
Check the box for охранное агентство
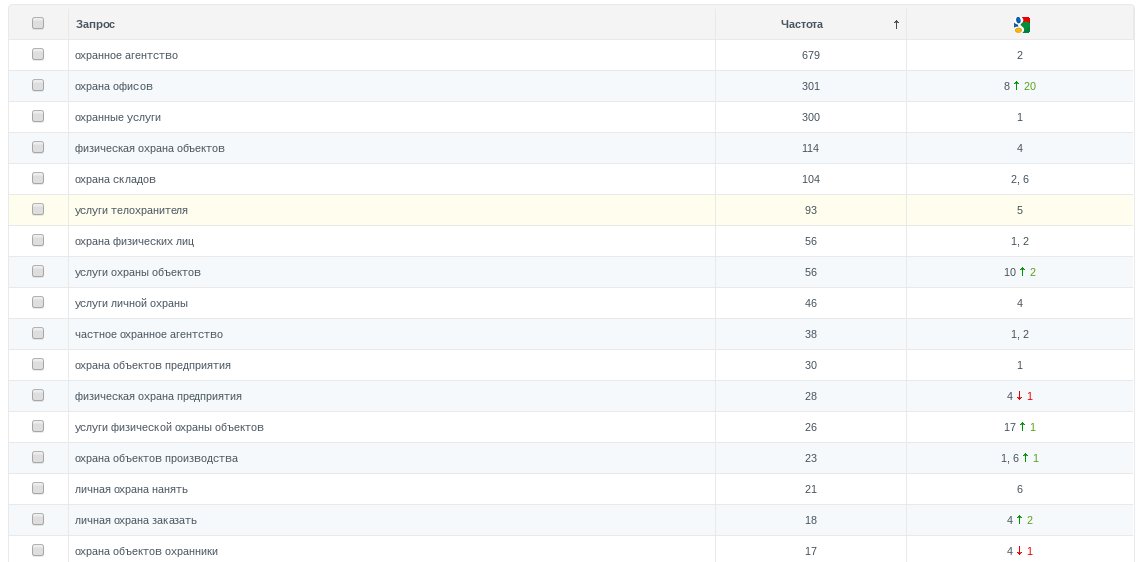click(38, 55)
